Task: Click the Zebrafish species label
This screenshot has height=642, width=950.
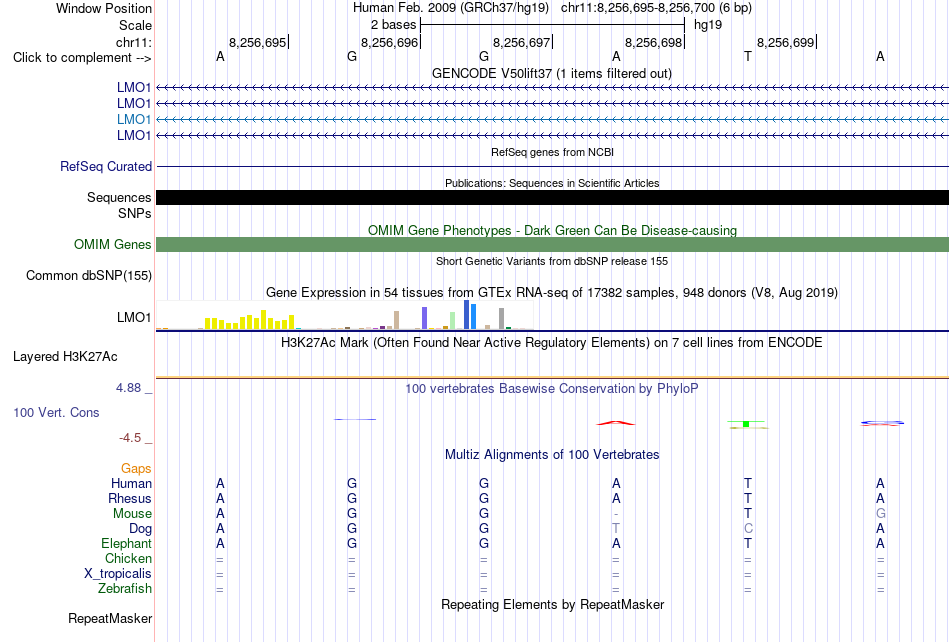Action: [x=125, y=588]
